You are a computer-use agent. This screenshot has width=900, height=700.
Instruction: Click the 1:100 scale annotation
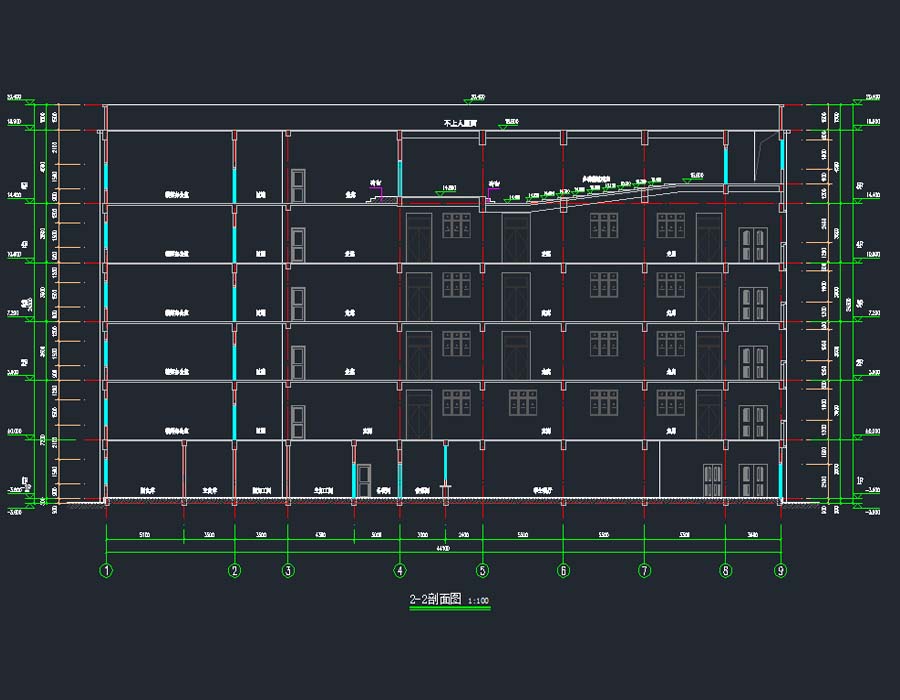pyautogui.click(x=478, y=602)
